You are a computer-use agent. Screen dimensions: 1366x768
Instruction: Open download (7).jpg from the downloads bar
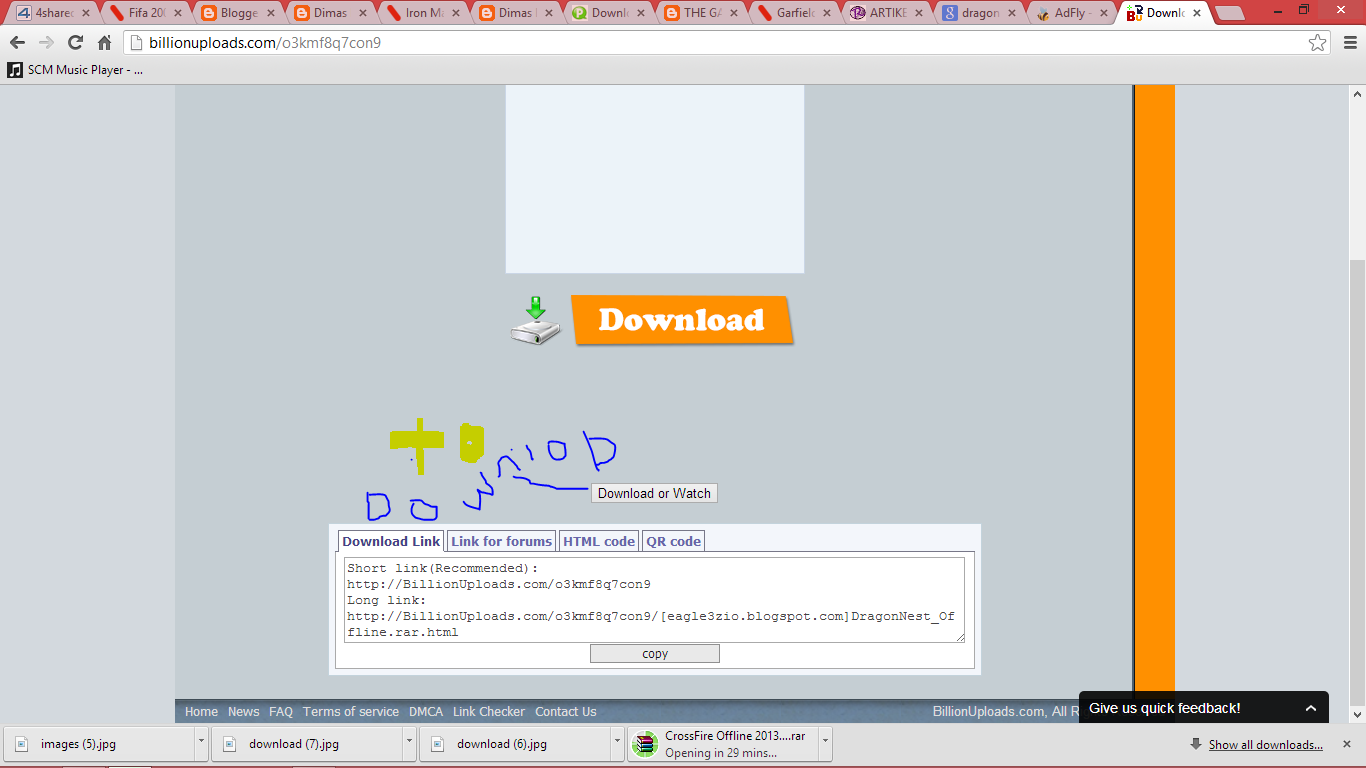point(307,744)
